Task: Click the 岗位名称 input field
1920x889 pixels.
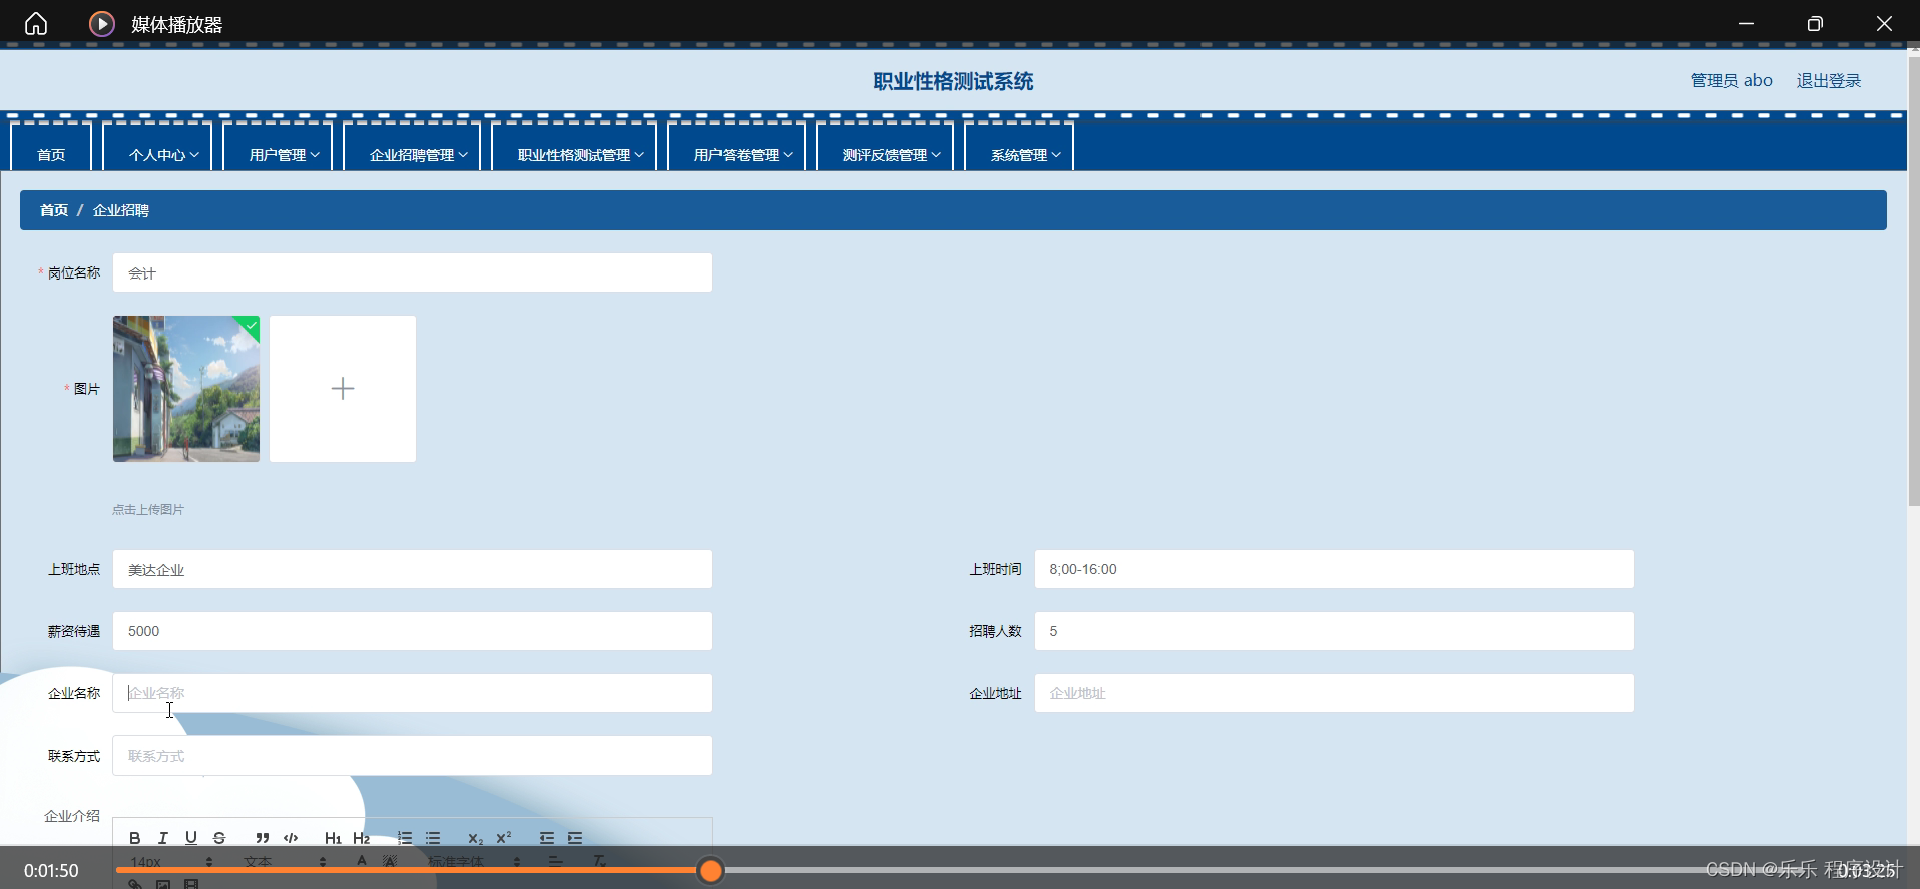Action: [412, 273]
